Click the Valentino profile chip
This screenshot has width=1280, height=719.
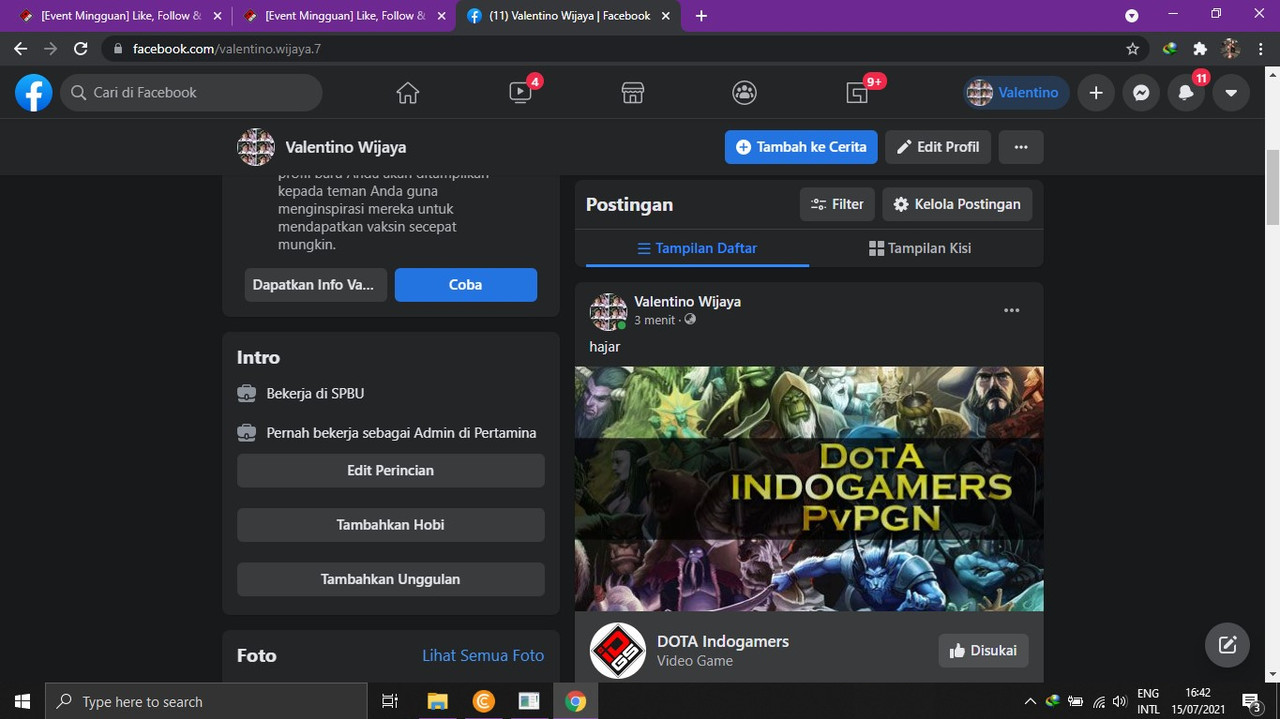tap(1015, 93)
